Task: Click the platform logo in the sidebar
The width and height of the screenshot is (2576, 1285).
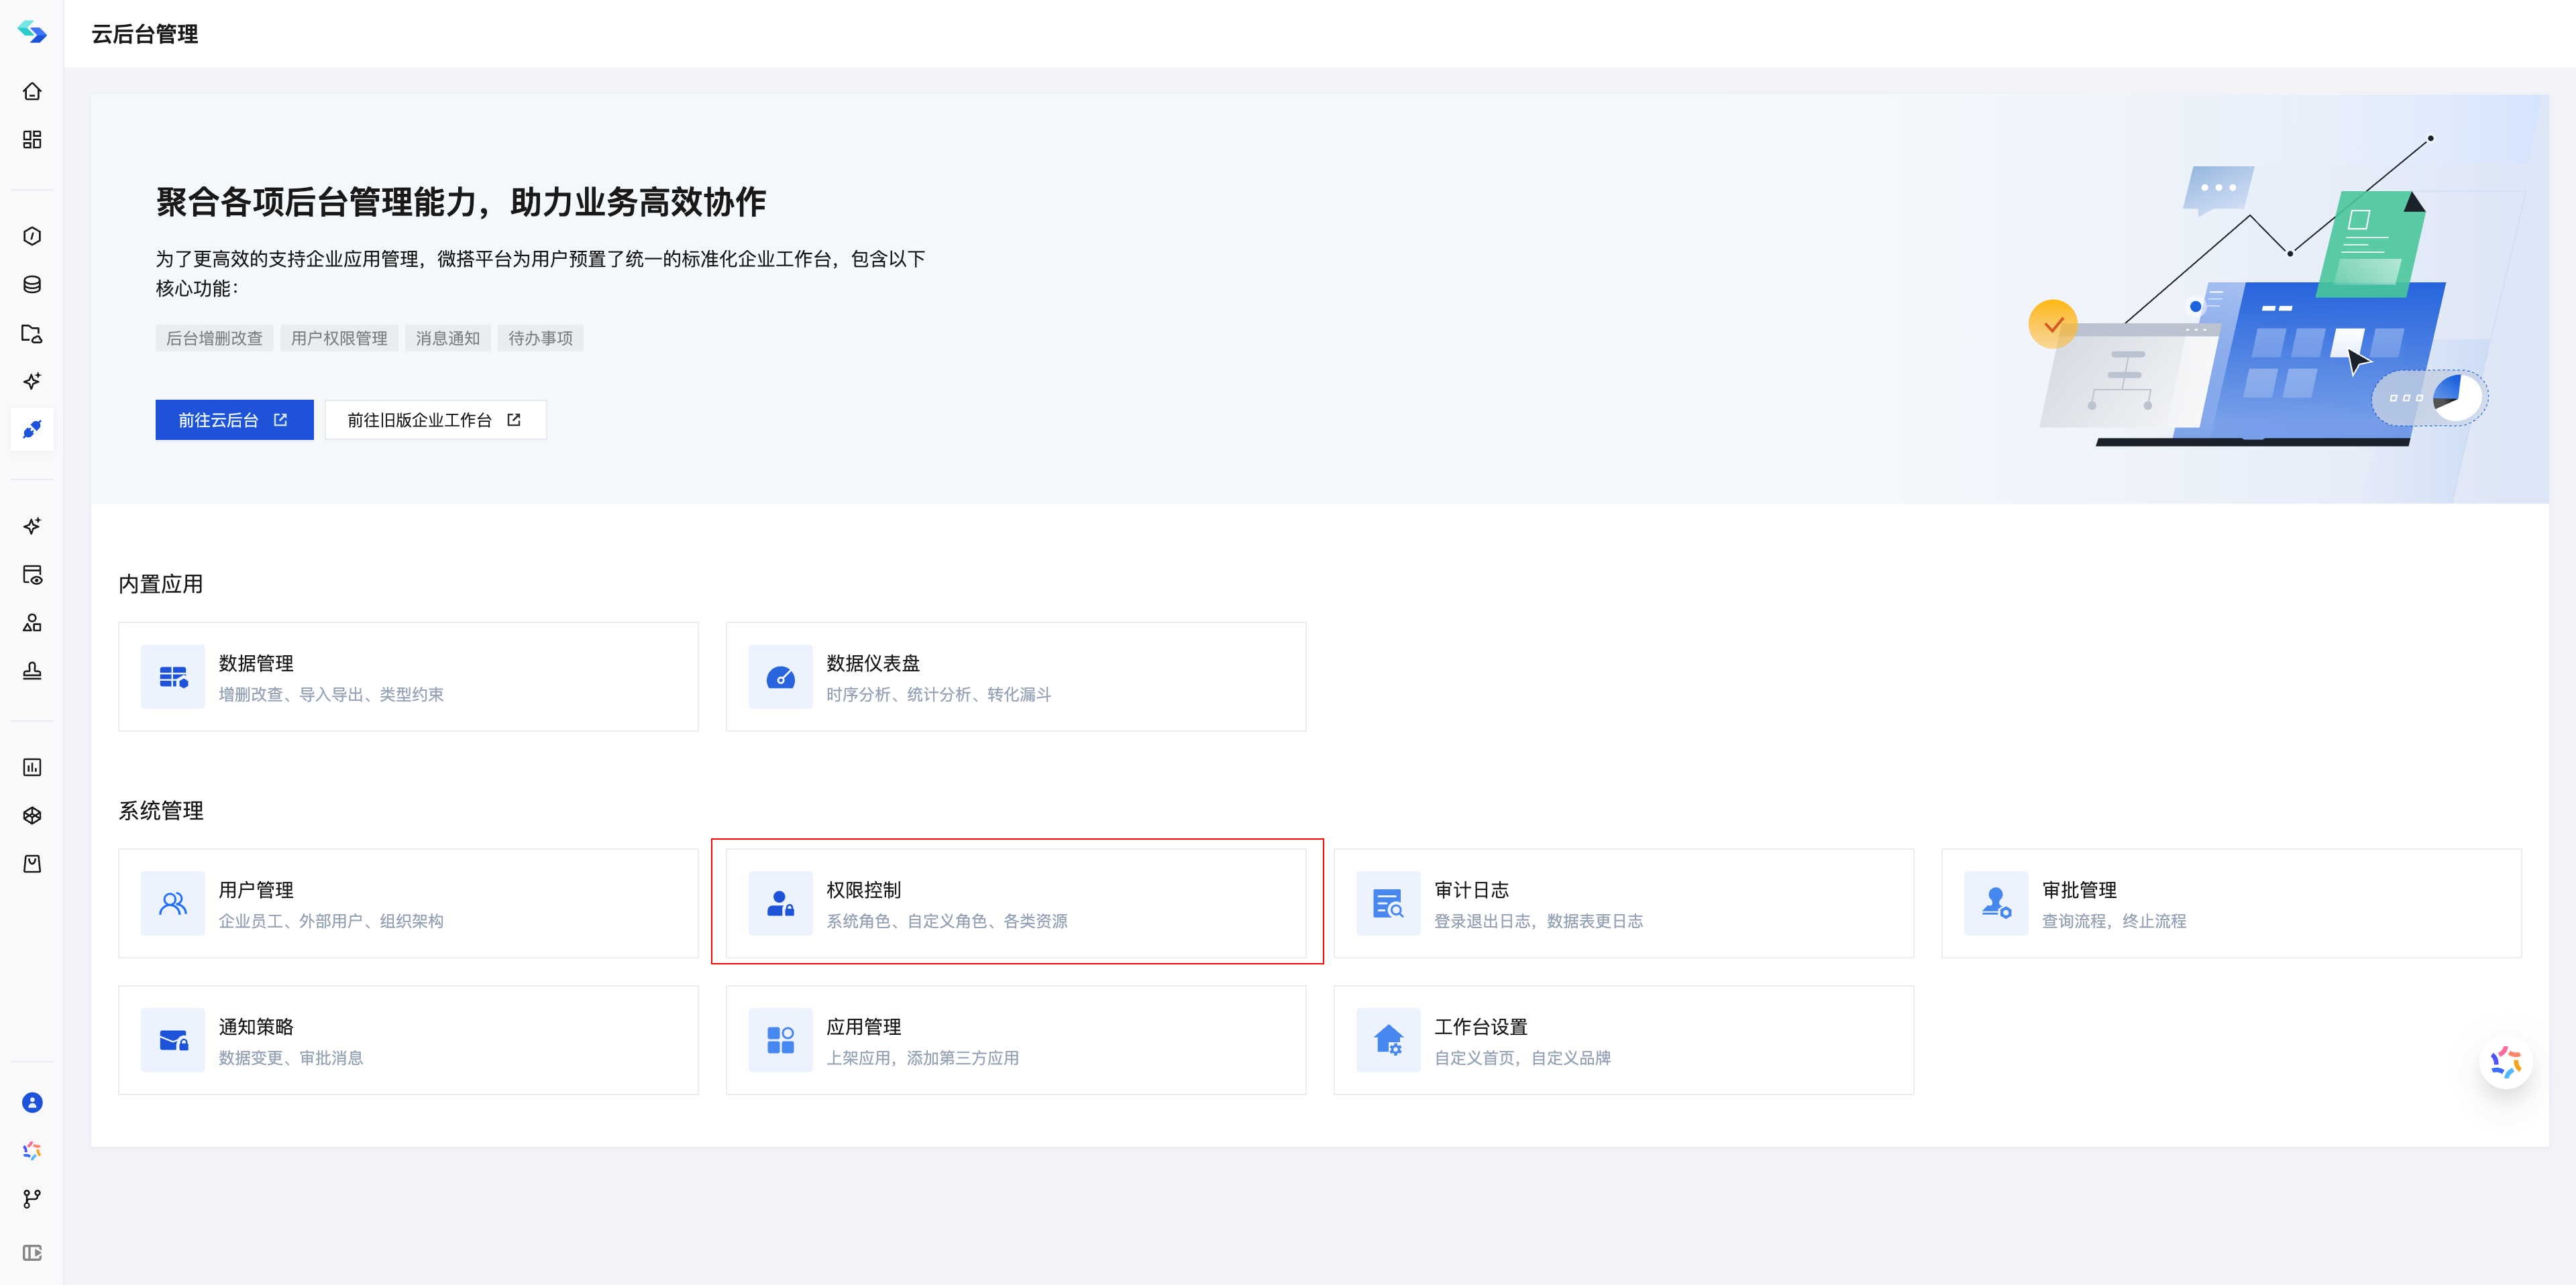Action: coord(32,32)
